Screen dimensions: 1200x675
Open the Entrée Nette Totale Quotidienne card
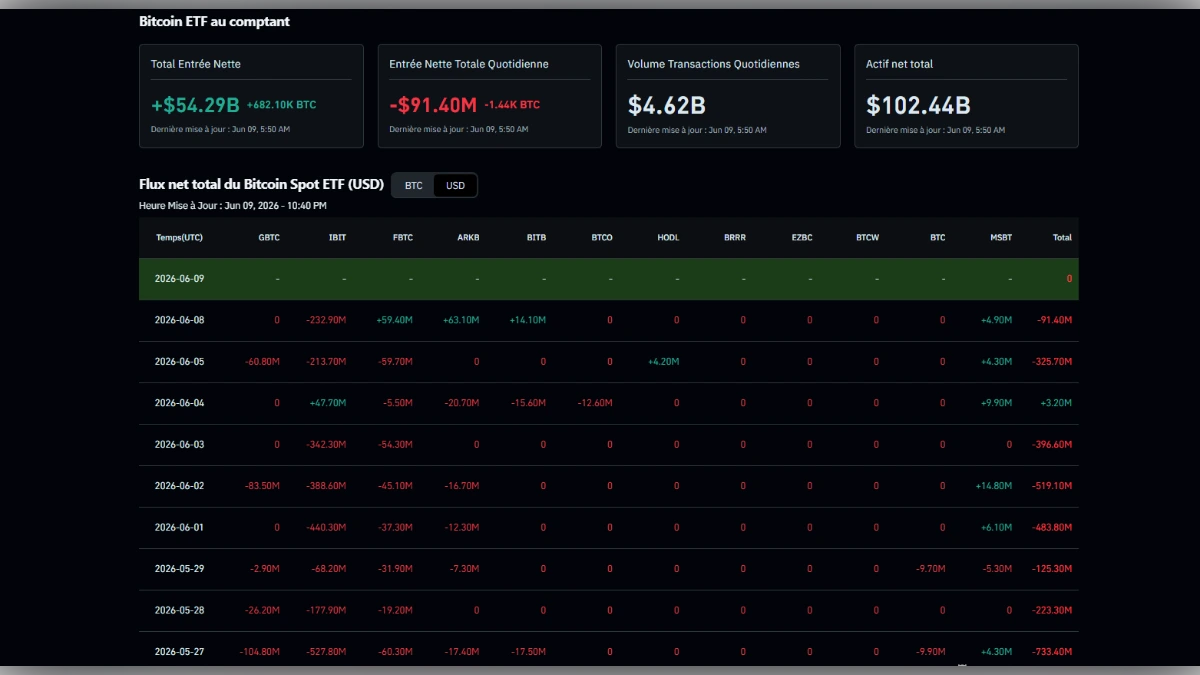489,96
